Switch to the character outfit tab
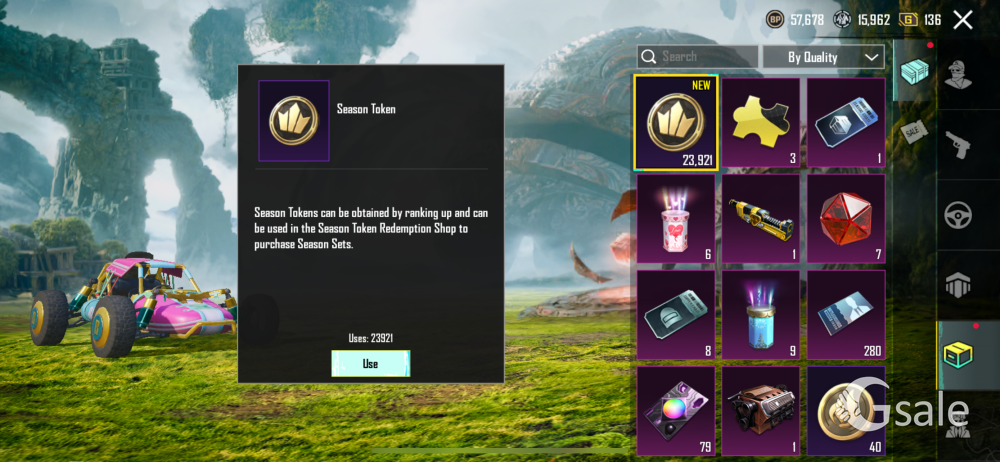1000x462 pixels. [959, 75]
